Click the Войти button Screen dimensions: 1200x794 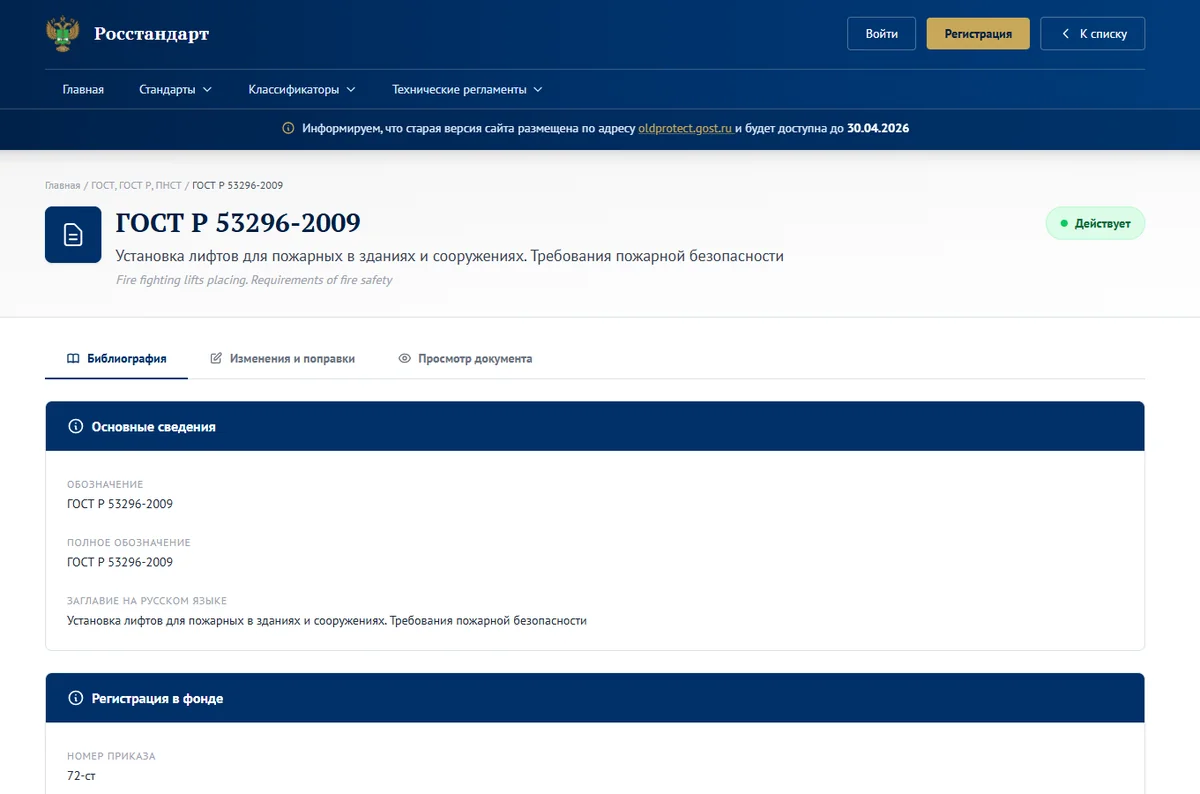pyautogui.click(x=882, y=33)
